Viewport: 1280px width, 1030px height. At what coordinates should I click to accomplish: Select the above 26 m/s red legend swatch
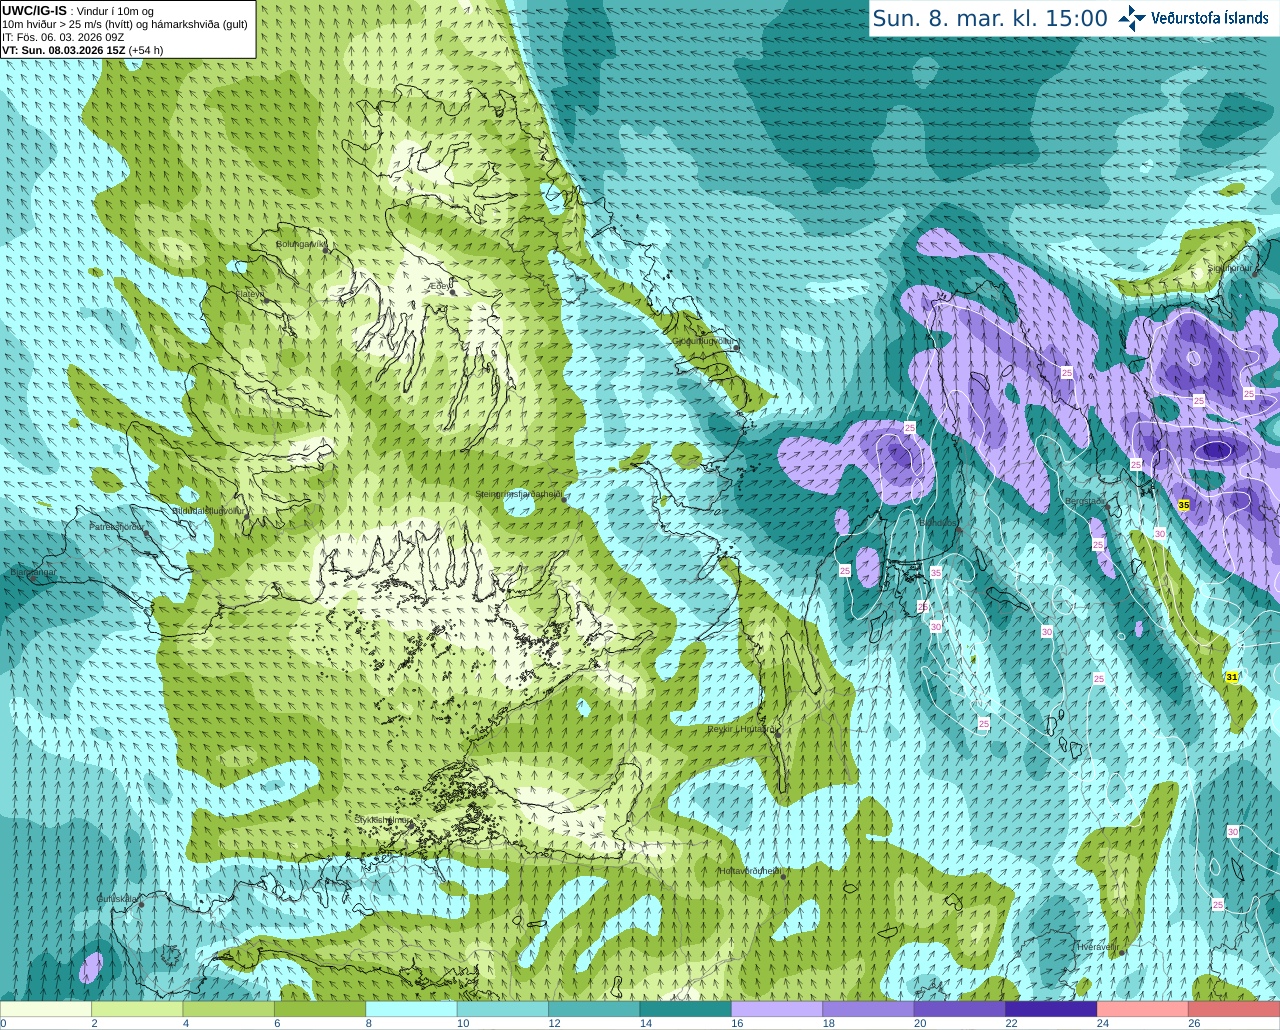pyautogui.click(x=1234, y=1009)
